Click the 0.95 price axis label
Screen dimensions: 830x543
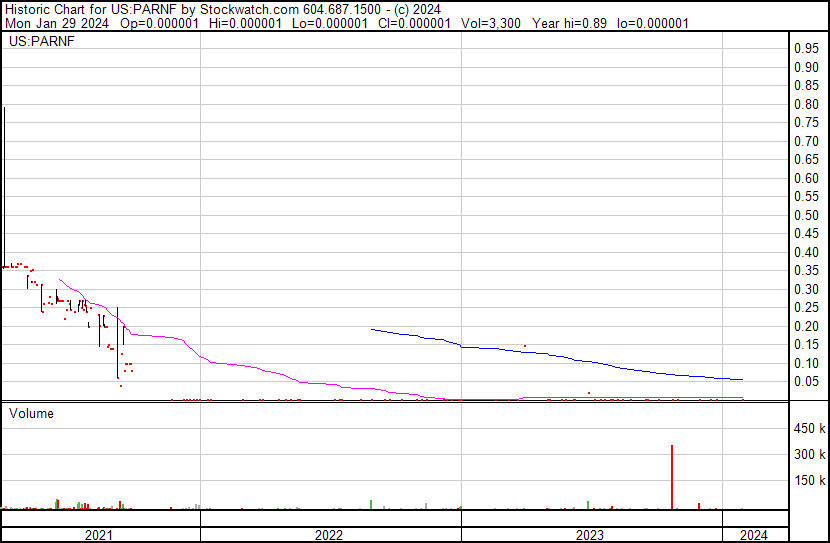(806, 49)
